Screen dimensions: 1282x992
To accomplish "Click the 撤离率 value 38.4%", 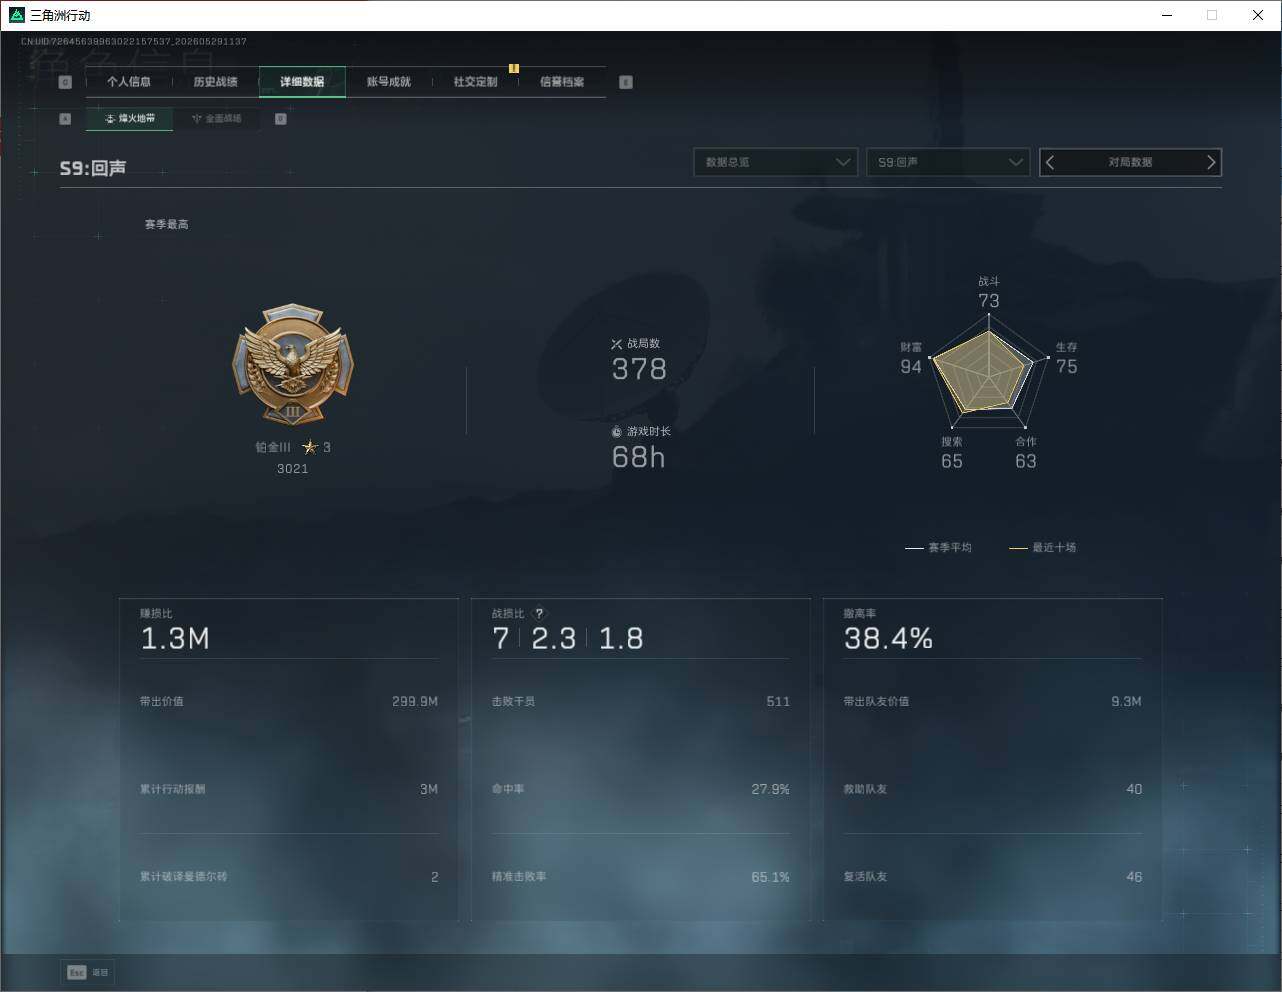I will pyautogui.click(x=888, y=639).
